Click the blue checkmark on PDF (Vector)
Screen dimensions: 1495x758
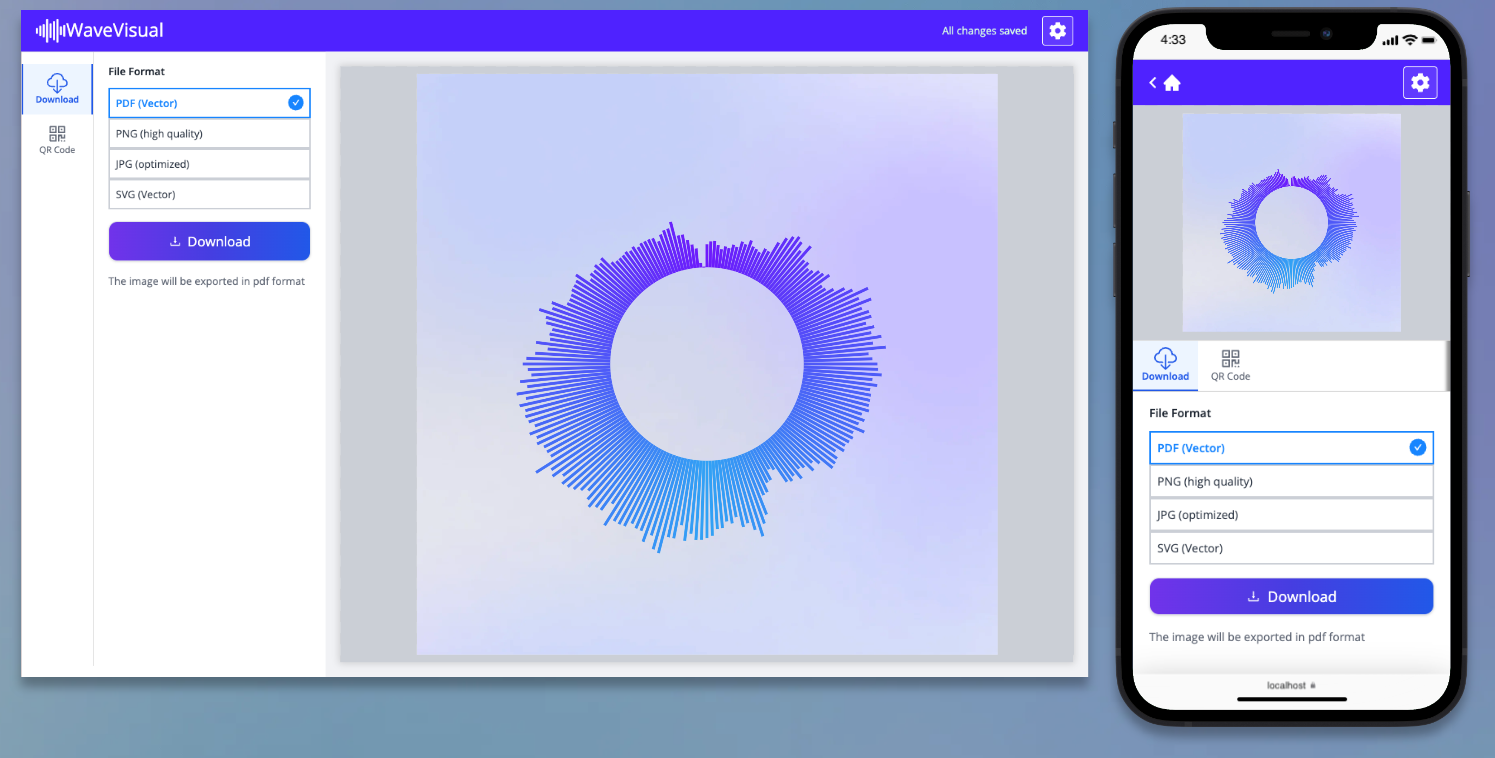pyautogui.click(x=295, y=102)
